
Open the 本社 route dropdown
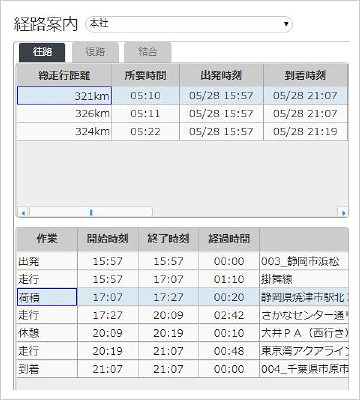(x=189, y=24)
